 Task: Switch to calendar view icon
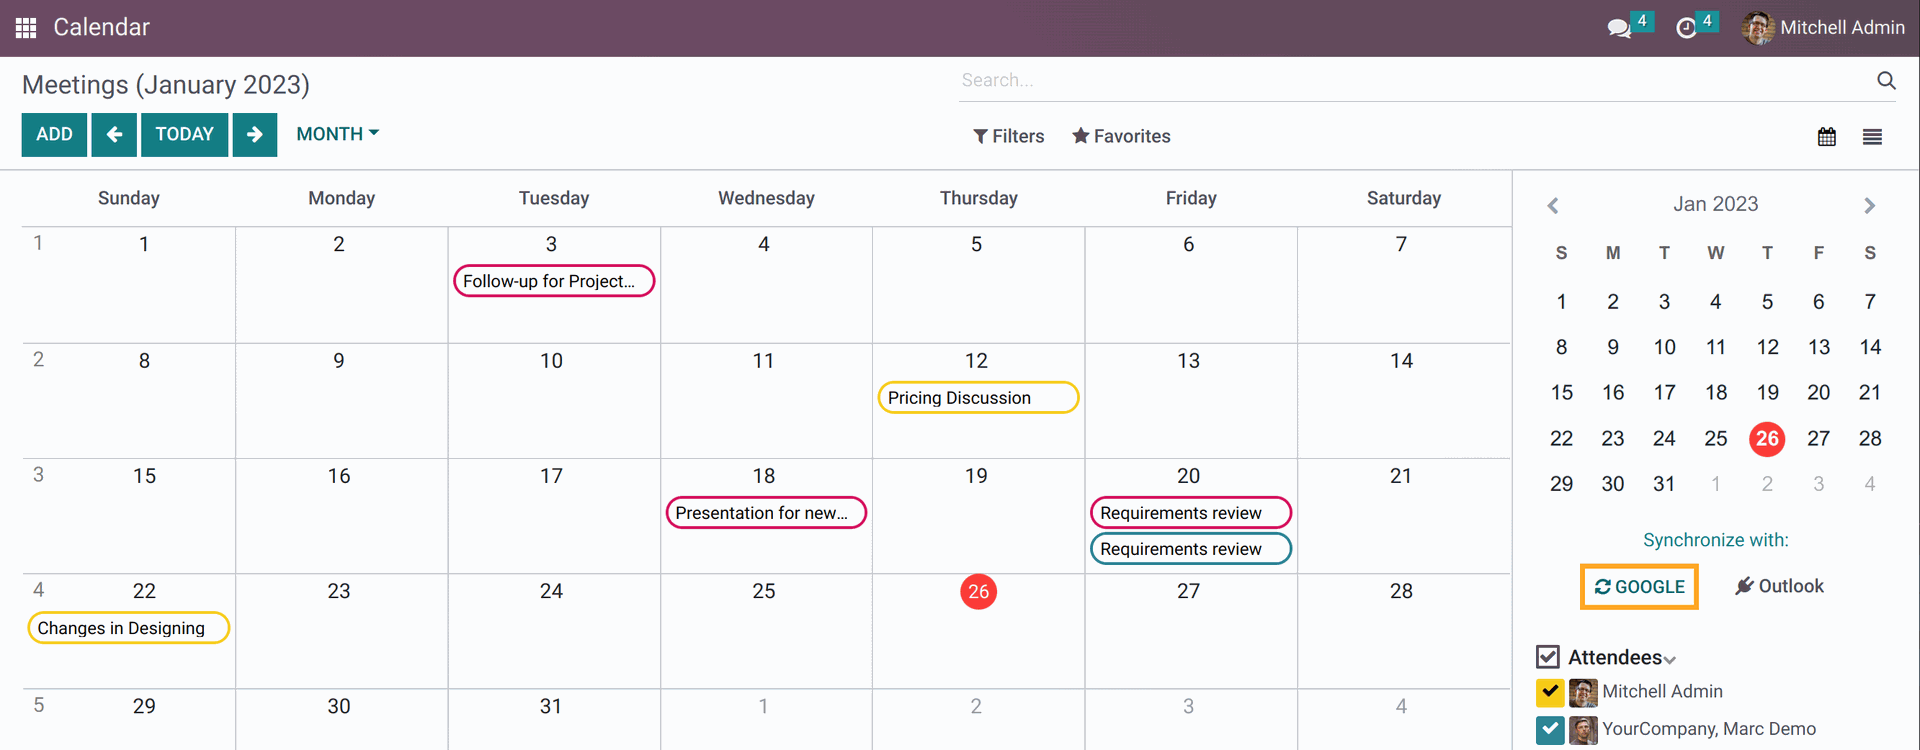tap(1827, 137)
